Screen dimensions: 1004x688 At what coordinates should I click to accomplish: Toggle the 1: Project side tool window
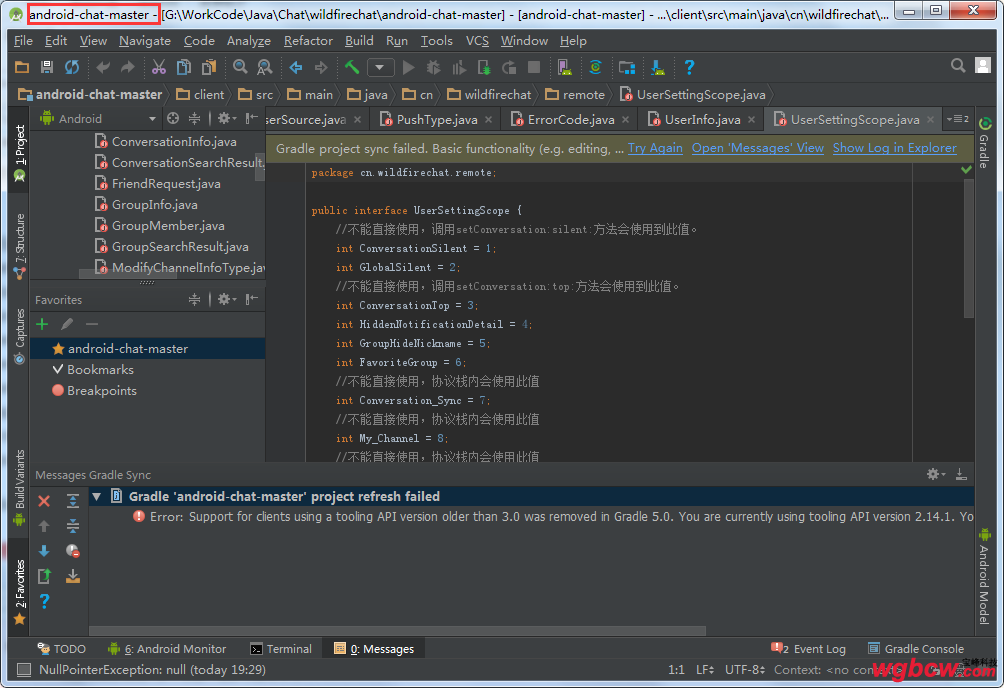pyautogui.click(x=19, y=154)
